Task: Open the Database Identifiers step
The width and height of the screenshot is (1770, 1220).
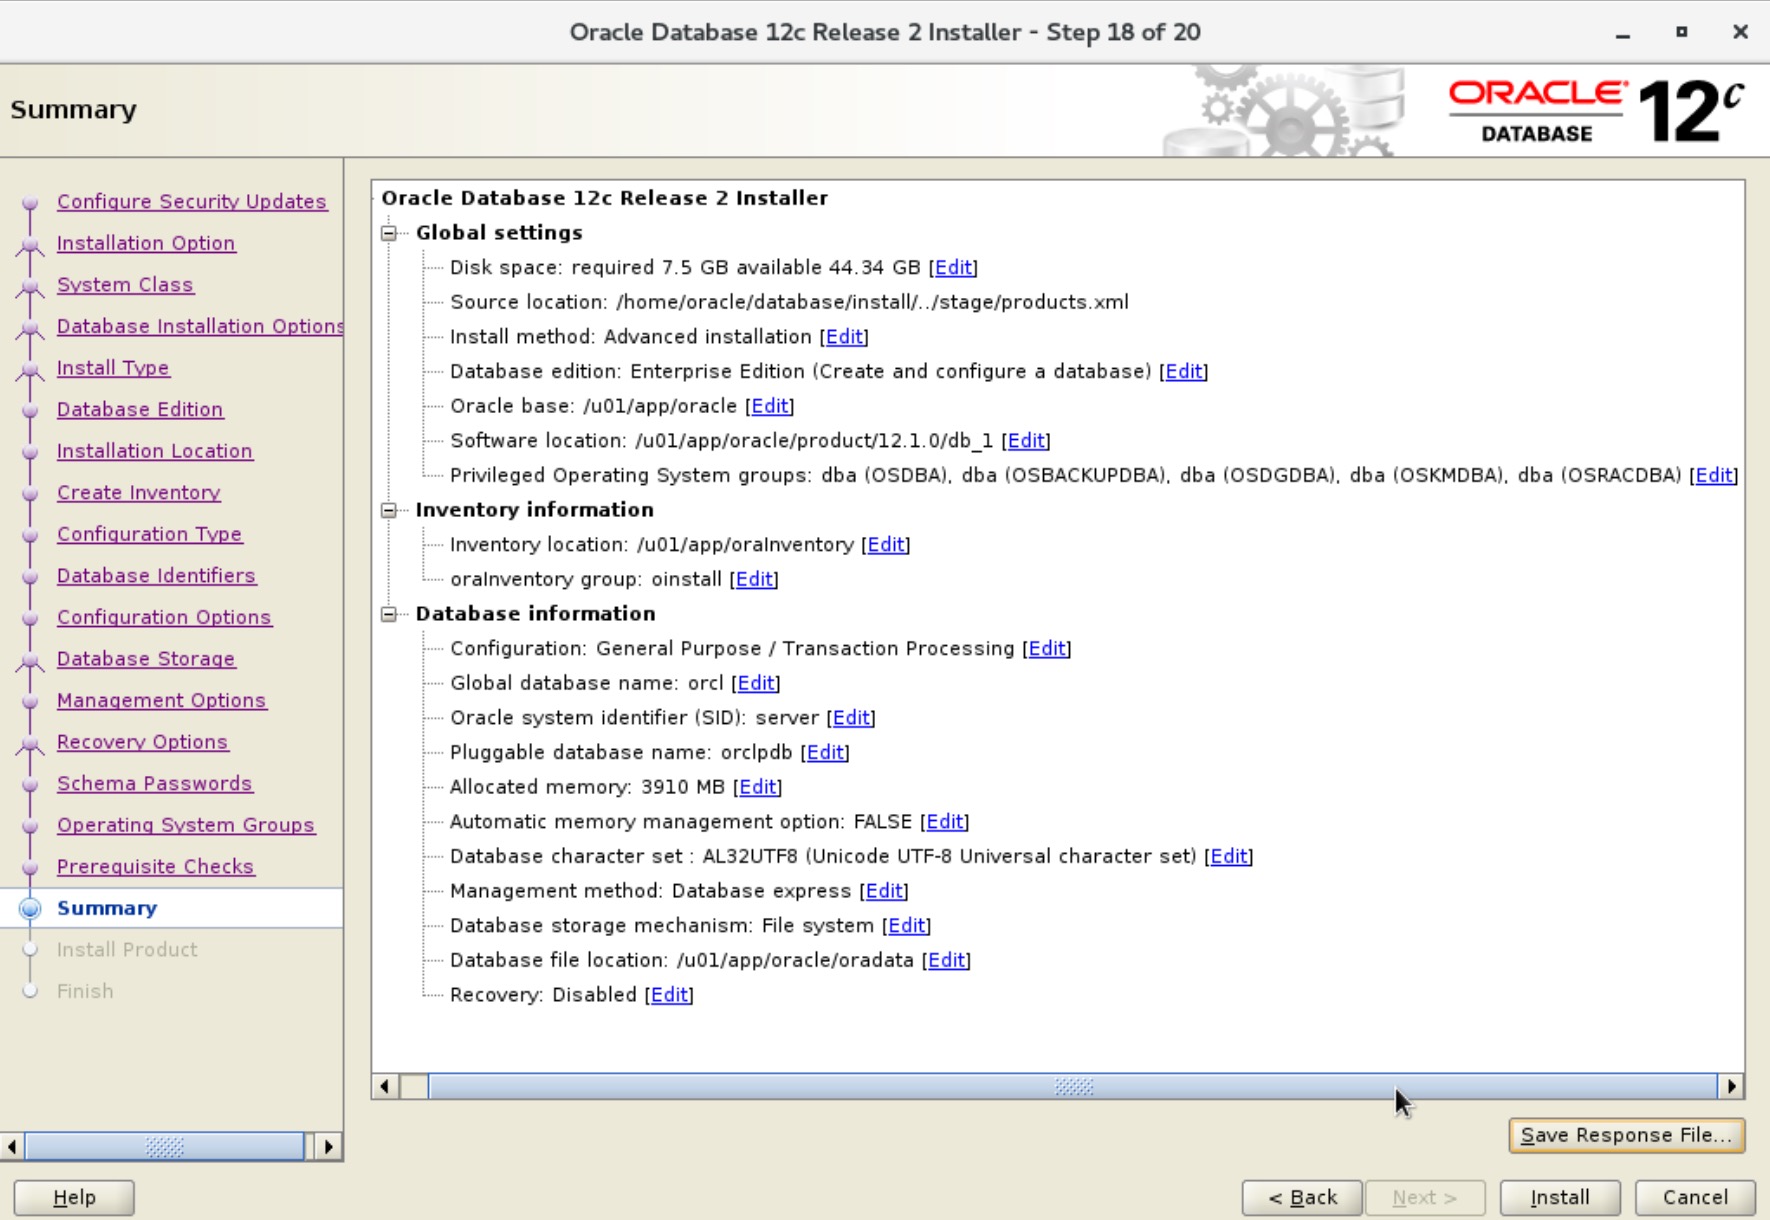Action: click(x=156, y=575)
